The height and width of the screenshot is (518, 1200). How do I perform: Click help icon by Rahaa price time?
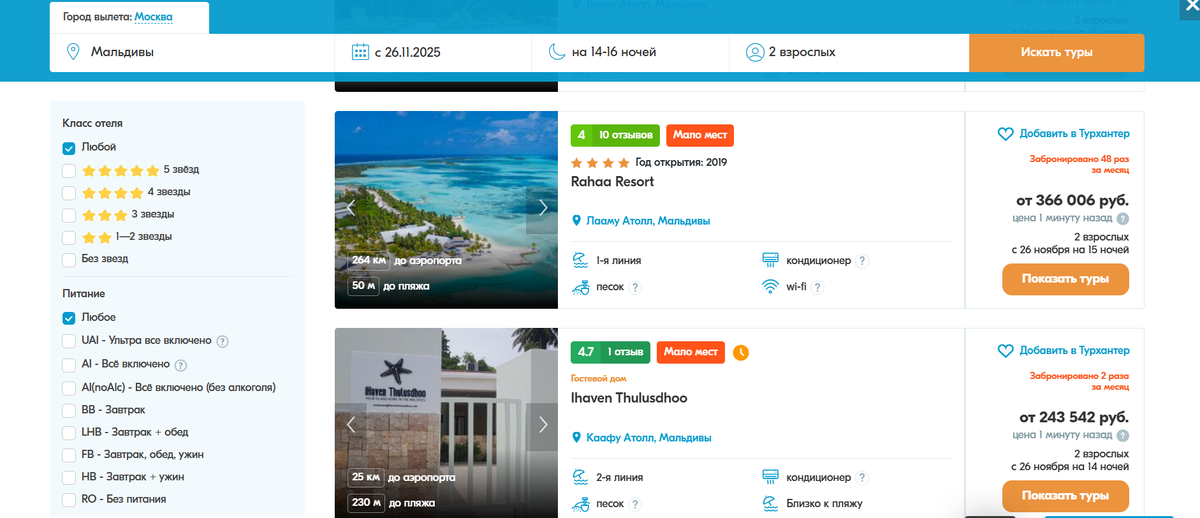pyautogui.click(x=1123, y=219)
